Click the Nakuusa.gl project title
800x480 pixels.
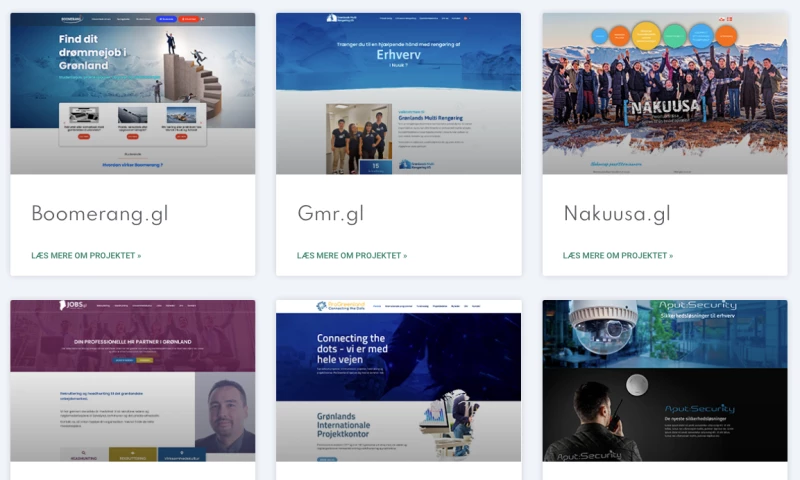point(617,214)
